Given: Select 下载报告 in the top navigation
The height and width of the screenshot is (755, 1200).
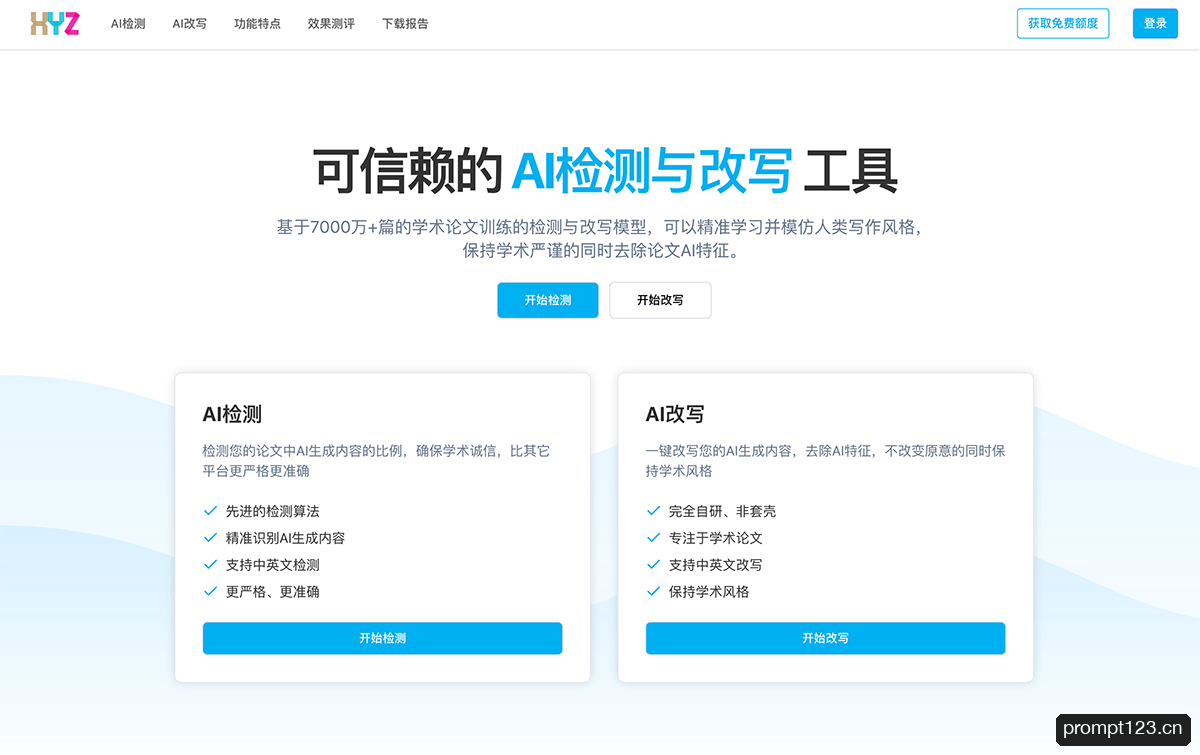Looking at the screenshot, I should (x=405, y=24).
